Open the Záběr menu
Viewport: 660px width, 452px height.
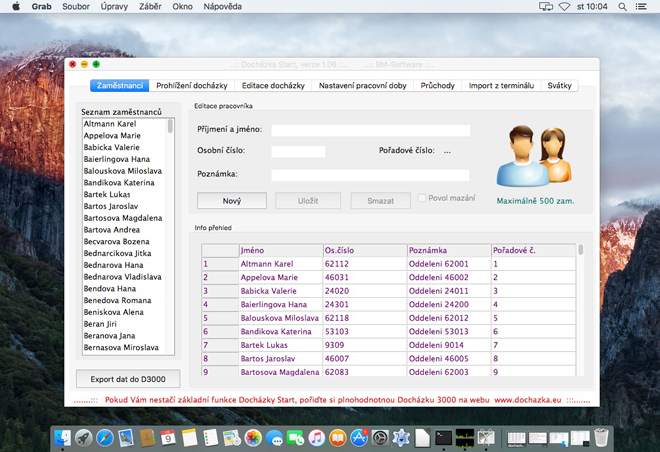pos(150,6)
